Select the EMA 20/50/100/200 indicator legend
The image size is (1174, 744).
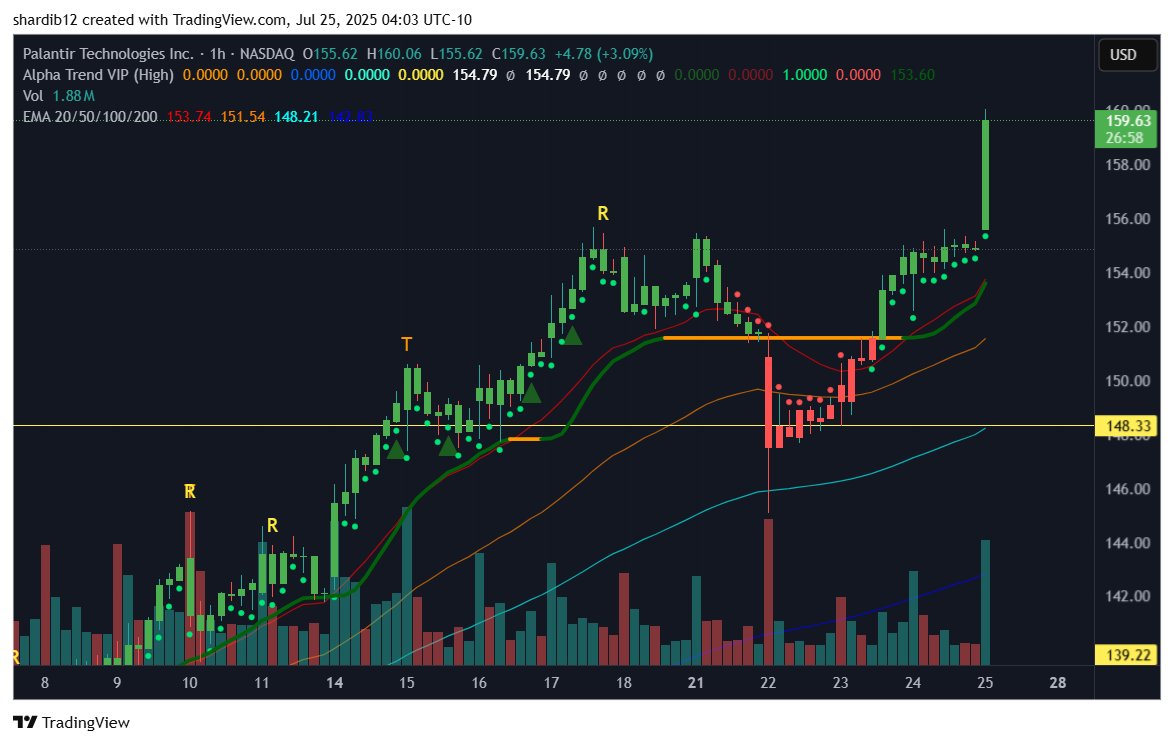[x=90, y=117]
